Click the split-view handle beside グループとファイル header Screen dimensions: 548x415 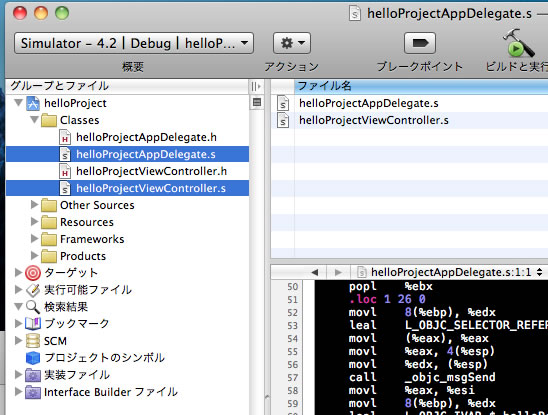coord(256,86)
